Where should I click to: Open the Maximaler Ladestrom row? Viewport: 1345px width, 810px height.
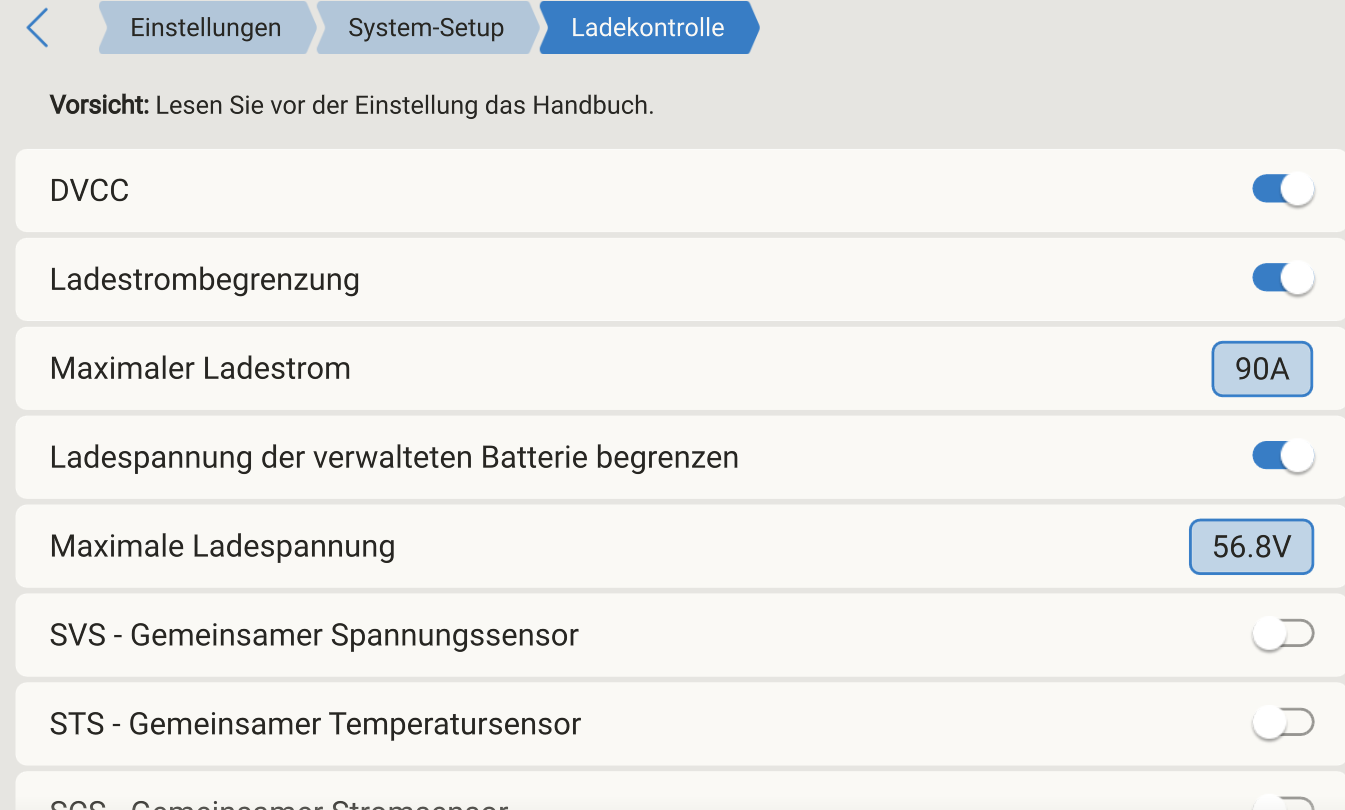click(x=200, y=369)
